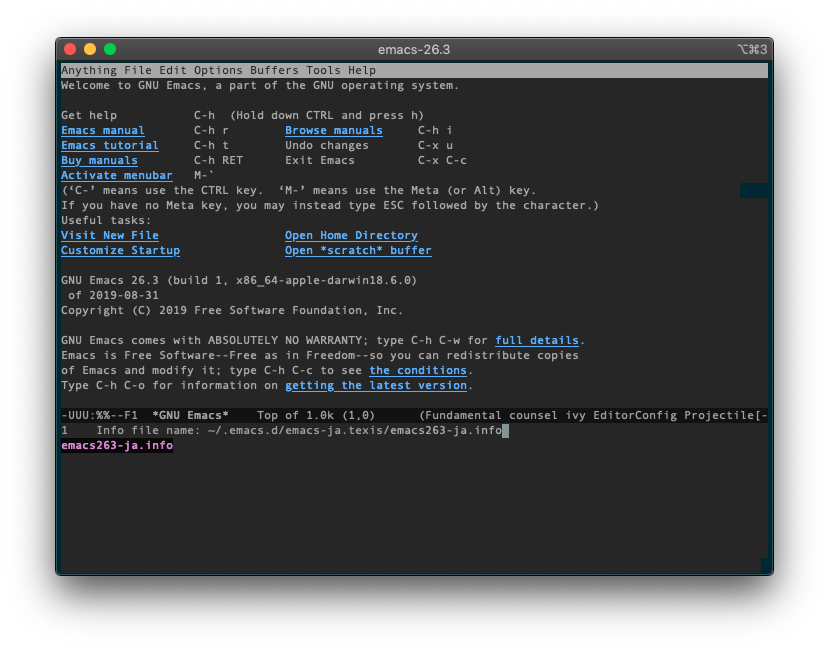Click the Buy manuals link
This screenshot has height=649, width=829.
pyautogui.click(x=99, y=160)
